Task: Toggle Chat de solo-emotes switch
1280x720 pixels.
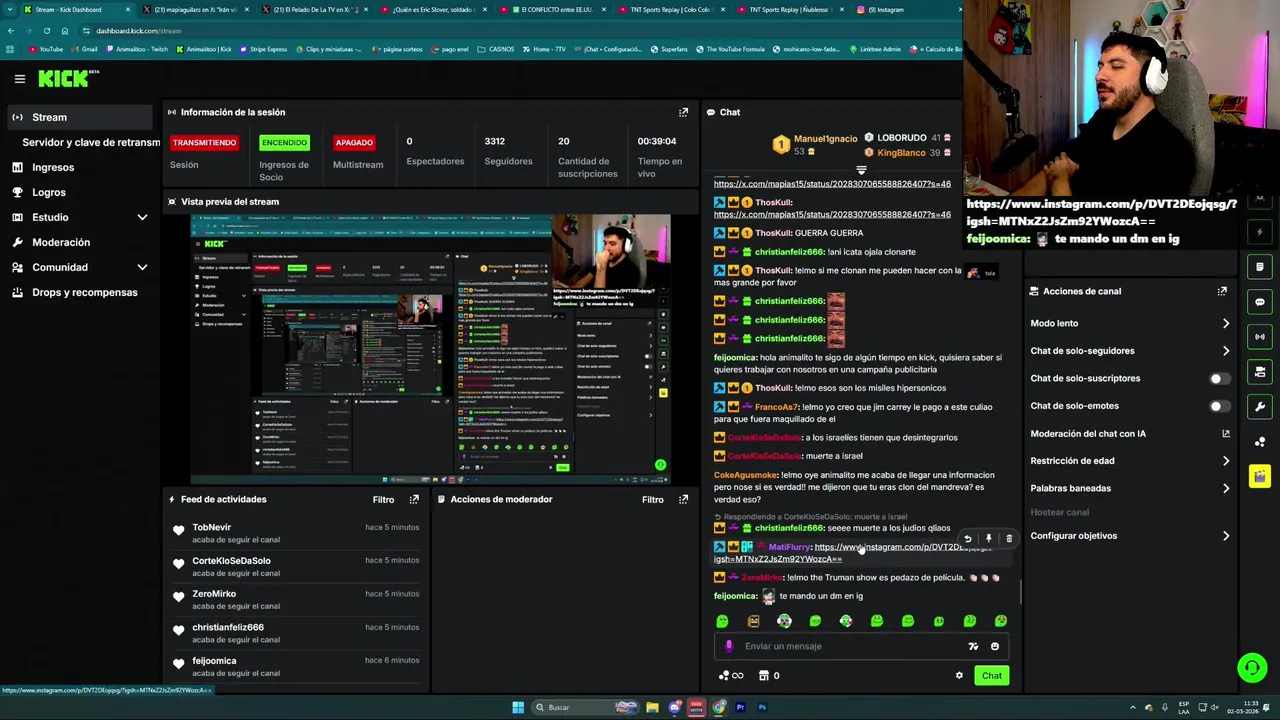Action: (1219, 406)
